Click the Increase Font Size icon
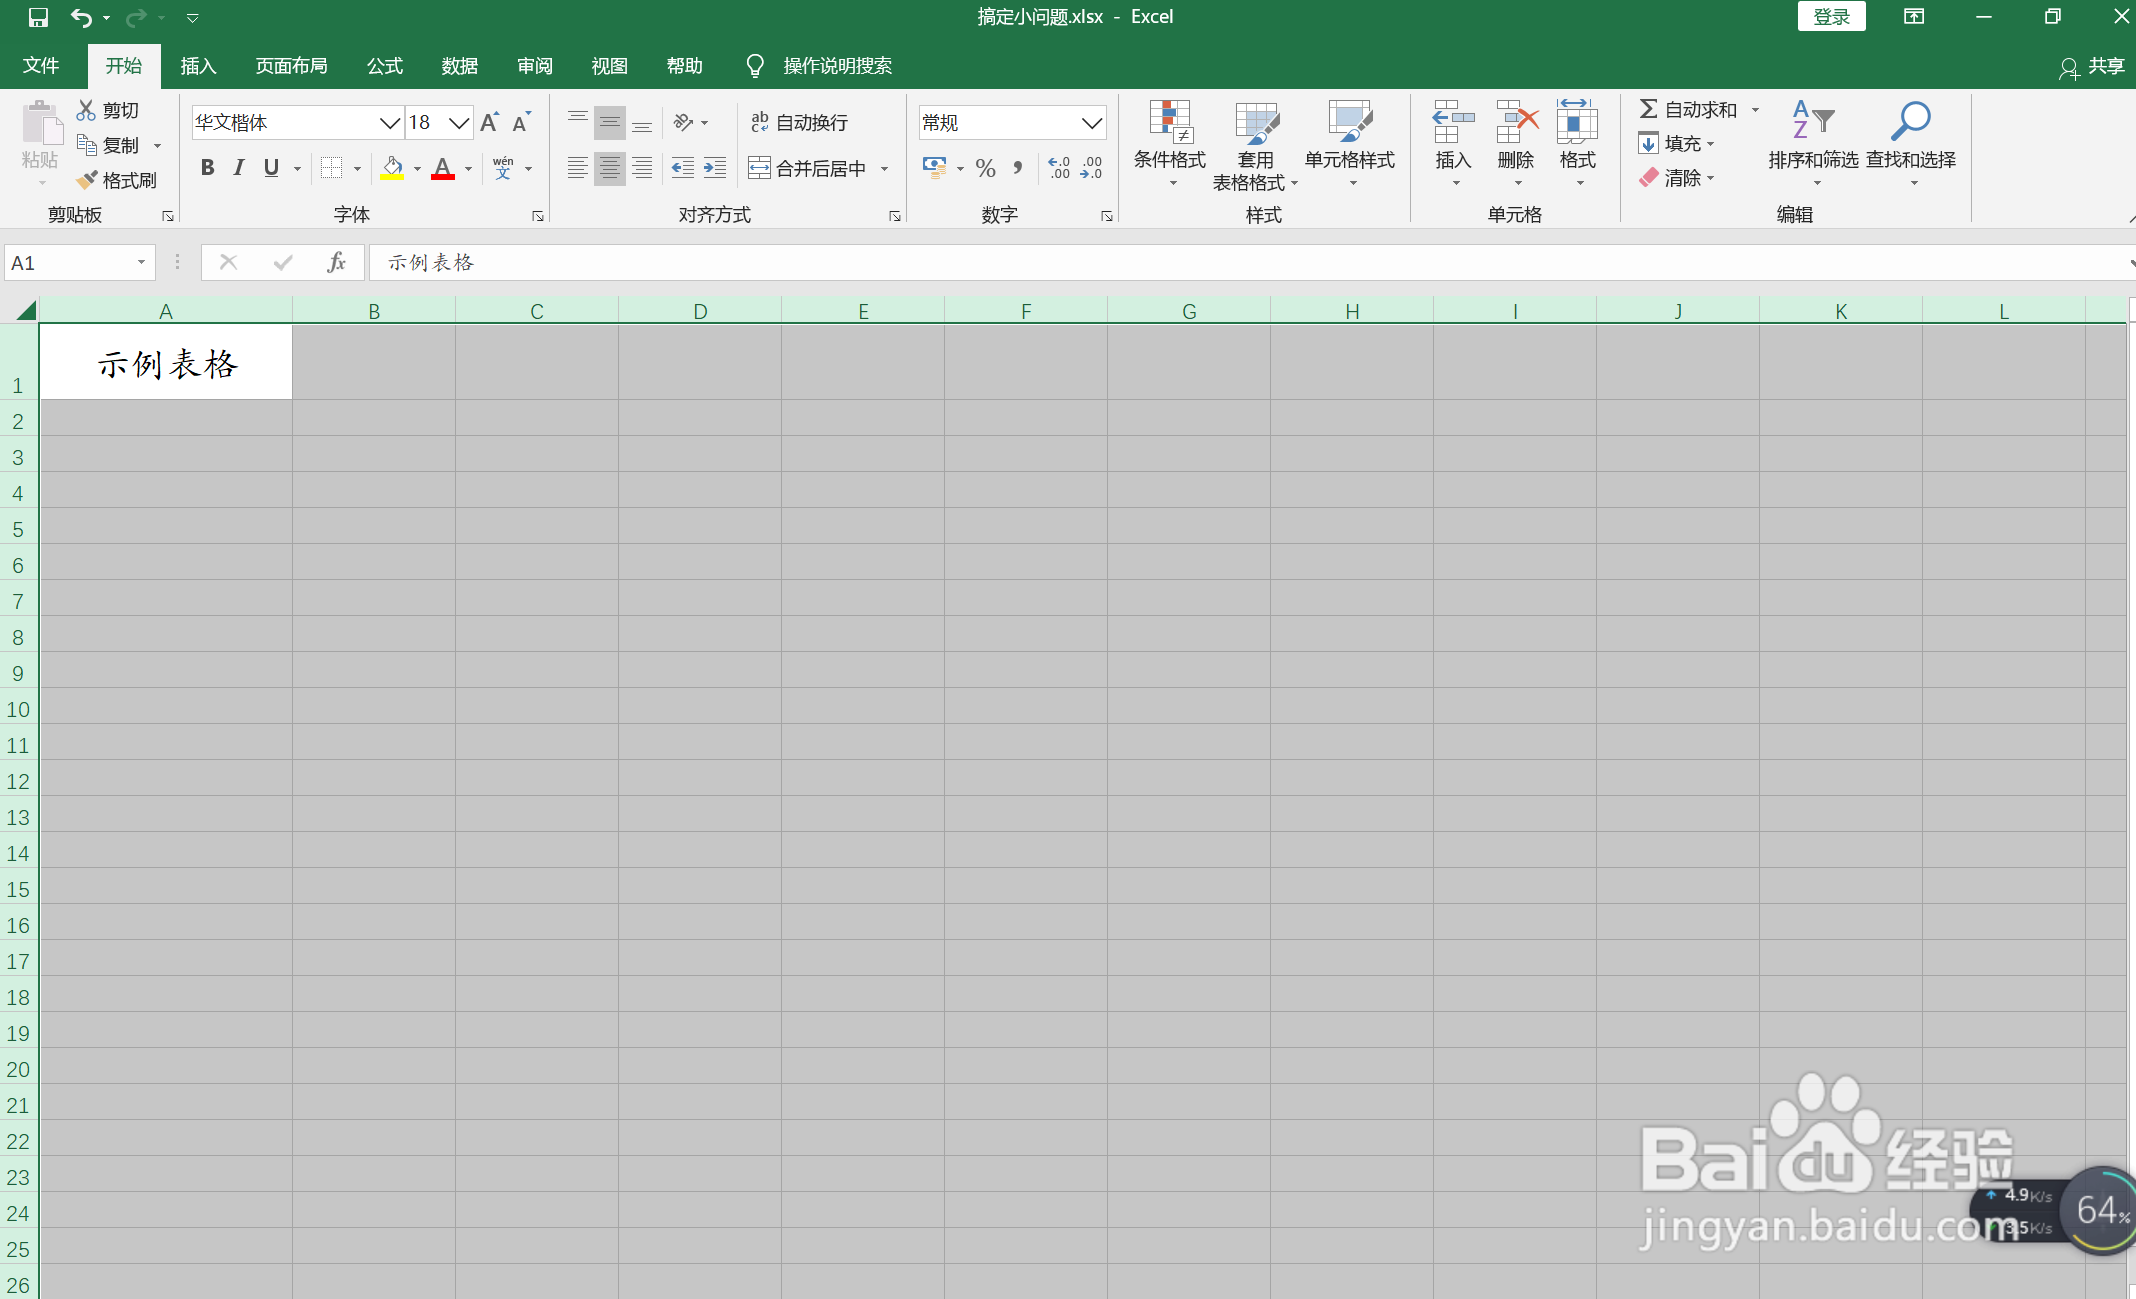 click(x=489, y=122)
